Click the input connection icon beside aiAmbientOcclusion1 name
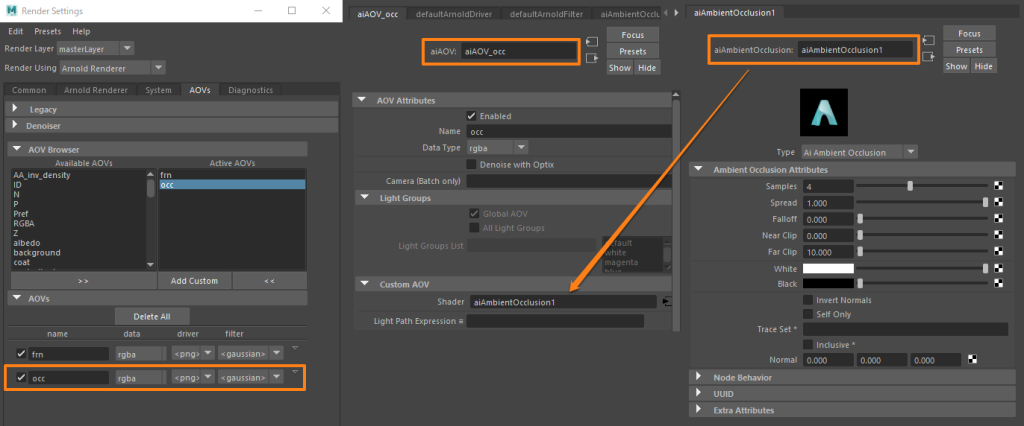 [x=928, y=41]
